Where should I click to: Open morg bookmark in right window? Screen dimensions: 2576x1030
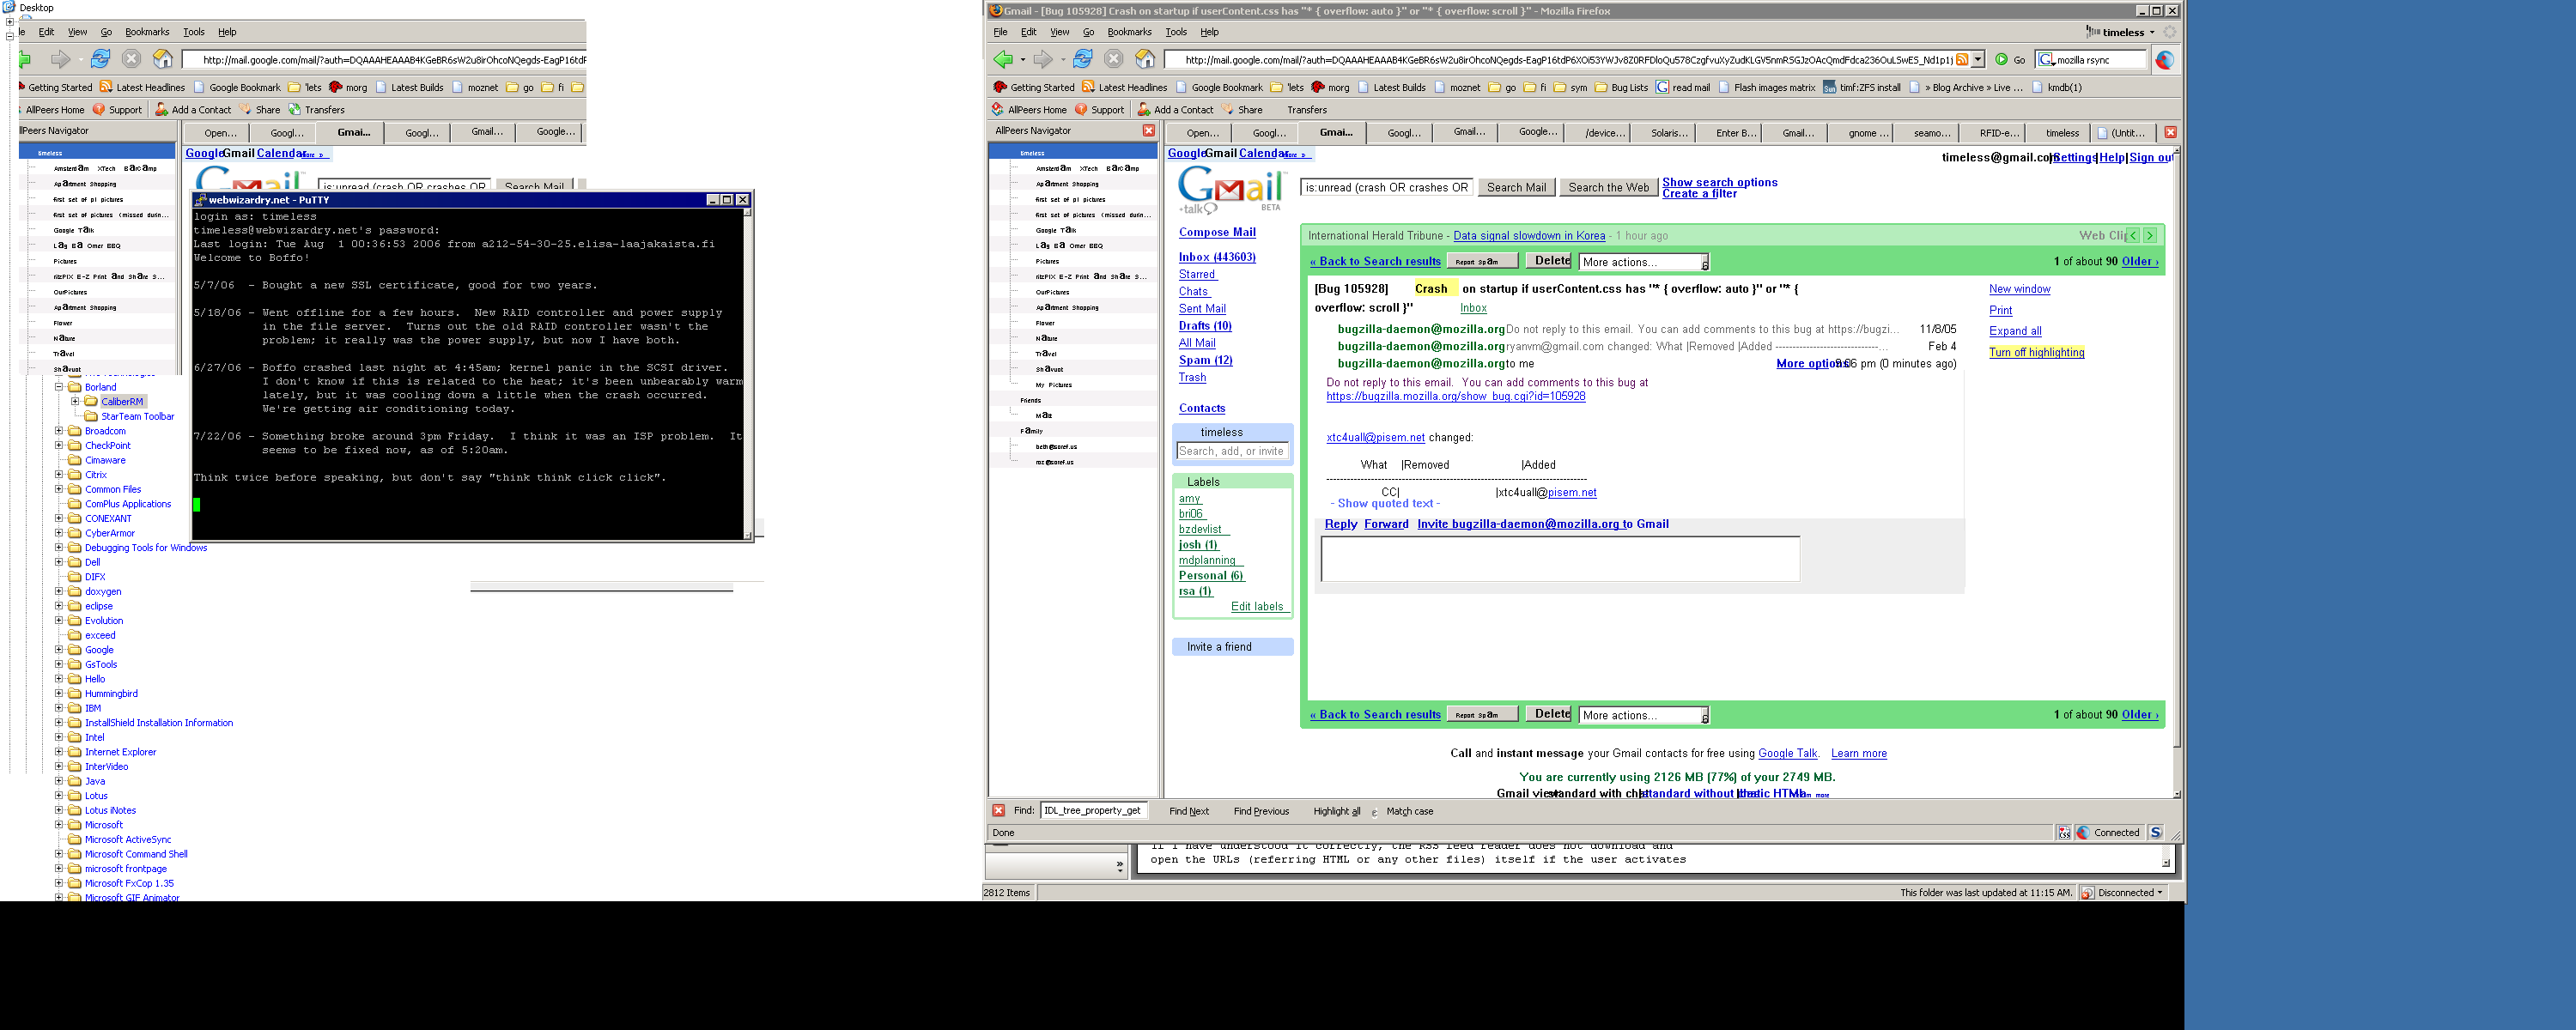click(1330, 87)
